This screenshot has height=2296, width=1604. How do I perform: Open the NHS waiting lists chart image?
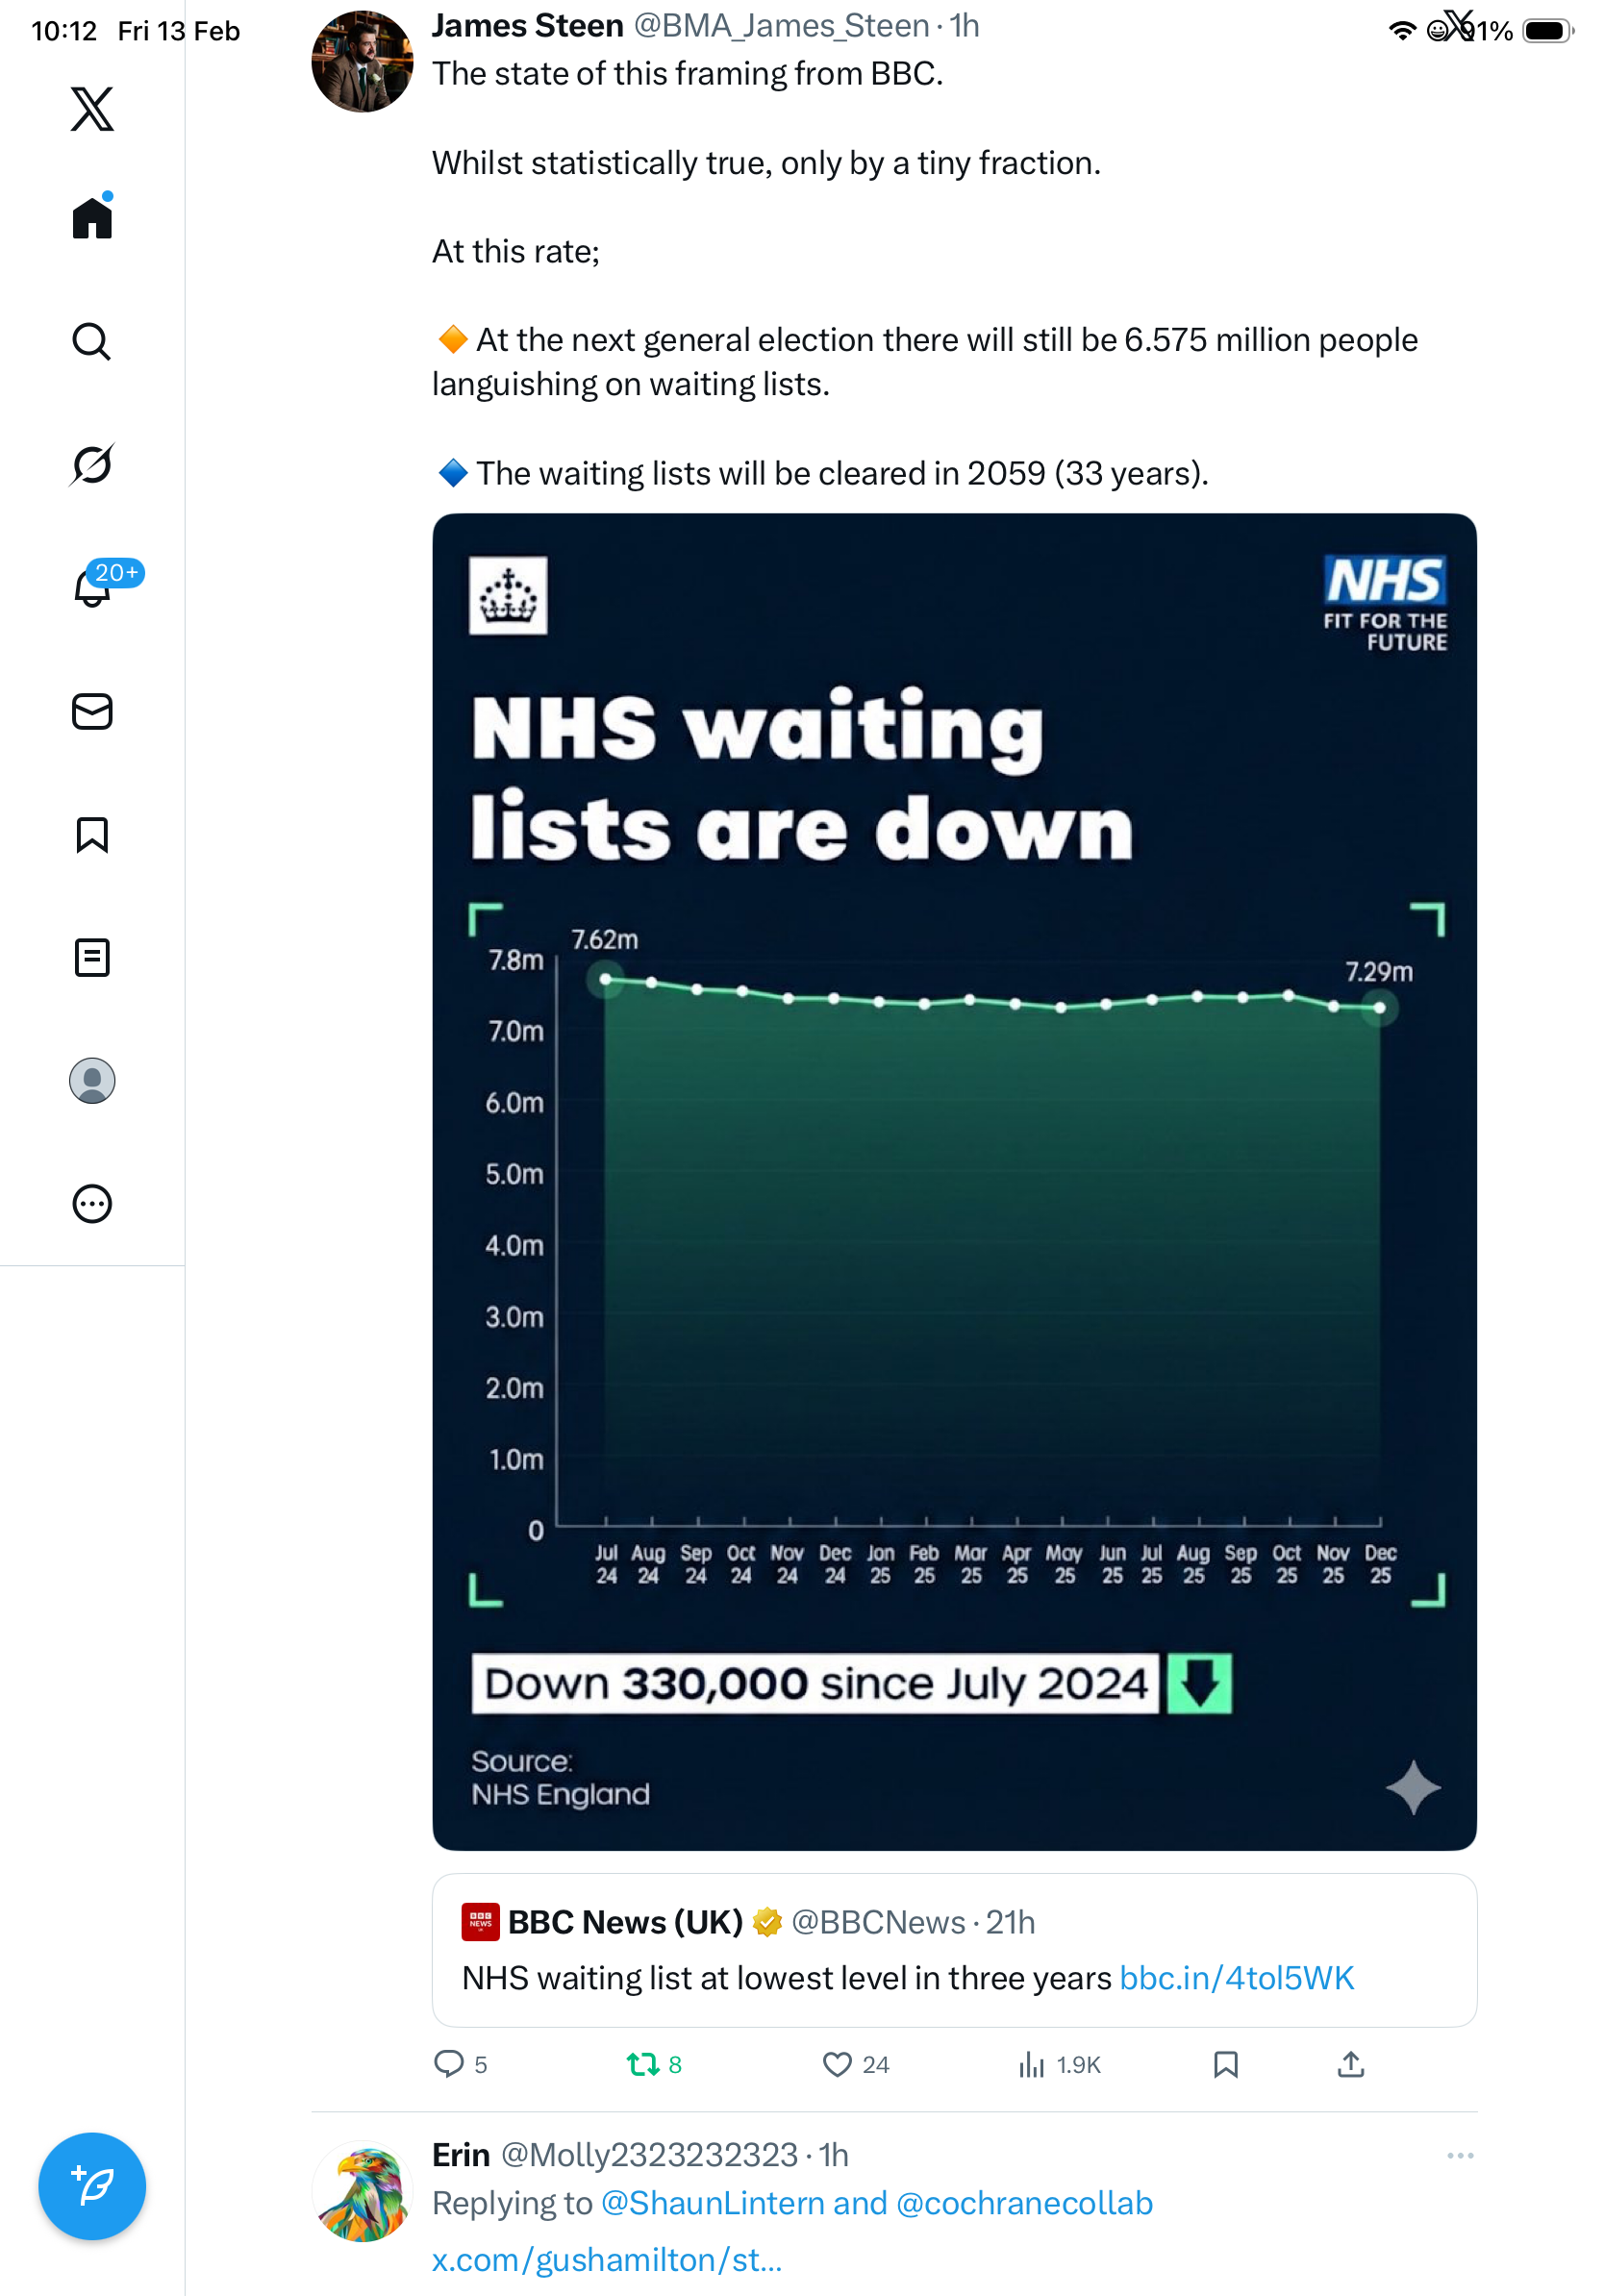pos(954,1180)
